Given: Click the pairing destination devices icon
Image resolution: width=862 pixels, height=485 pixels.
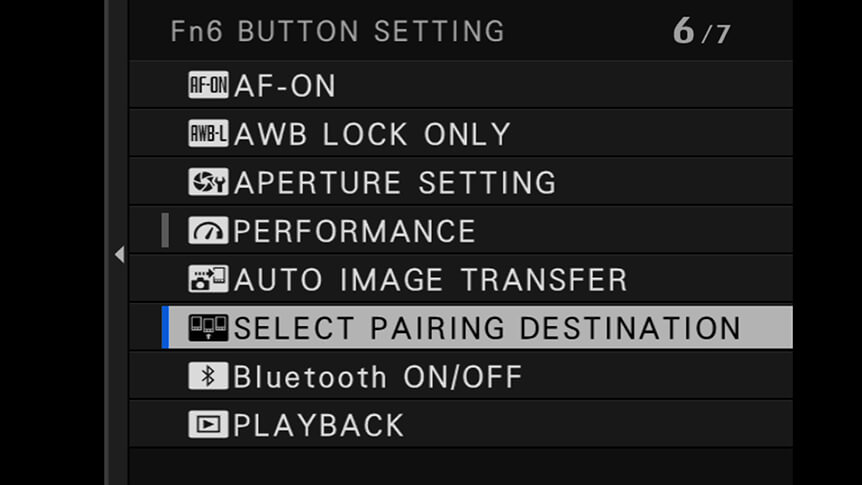Looking at the screenshot, I should [x=208, y=328].
